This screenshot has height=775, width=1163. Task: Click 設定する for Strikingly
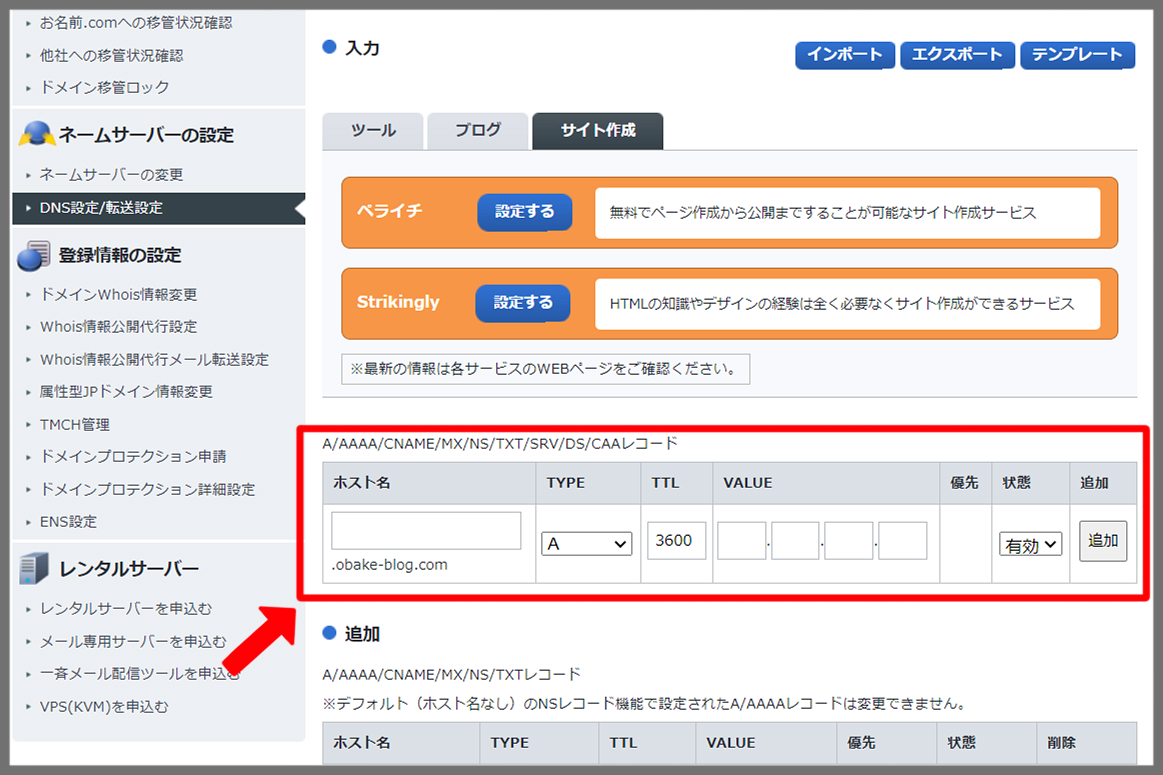(523, 303)
